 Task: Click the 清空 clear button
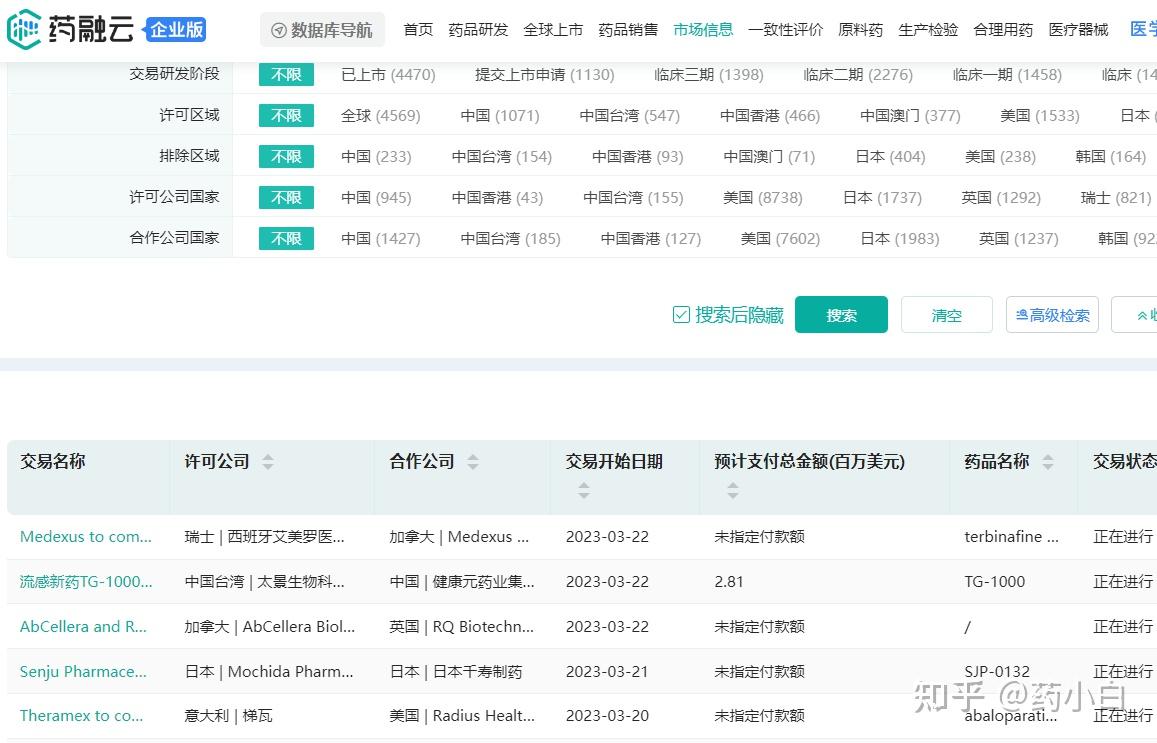click(946, 314)
